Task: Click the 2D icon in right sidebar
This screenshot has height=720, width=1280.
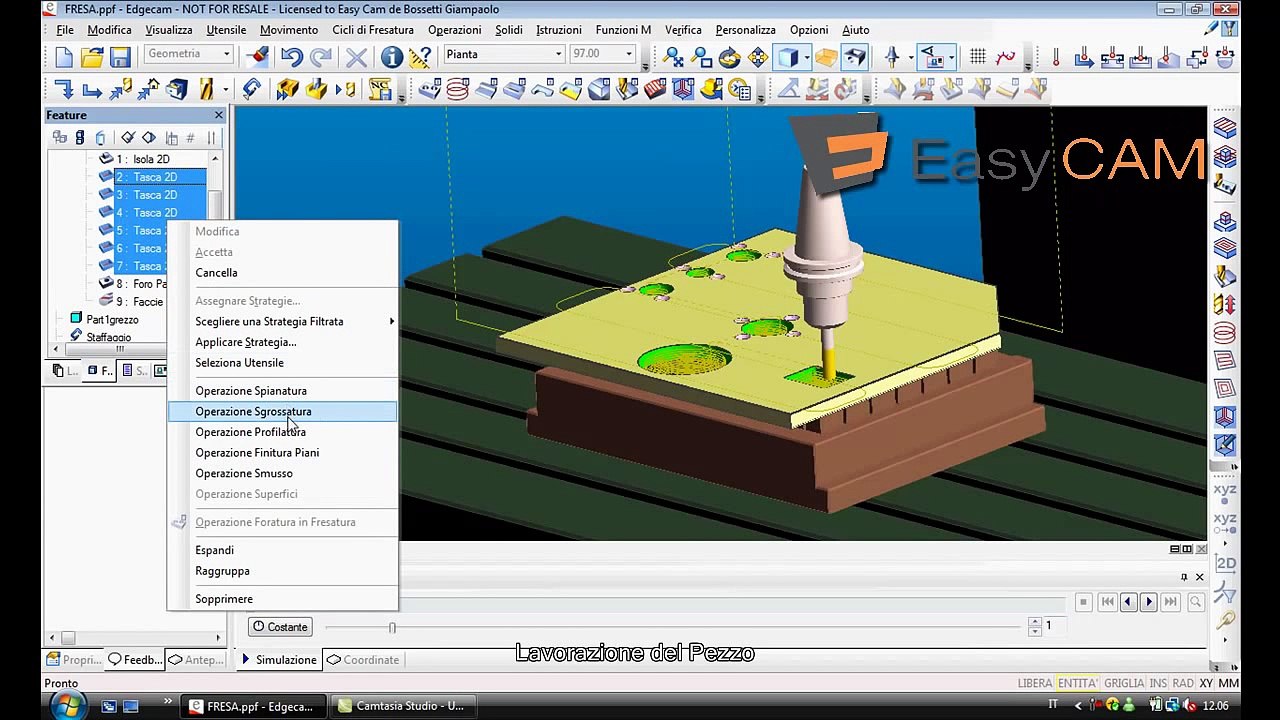Action: click(x=1224, y=564)
